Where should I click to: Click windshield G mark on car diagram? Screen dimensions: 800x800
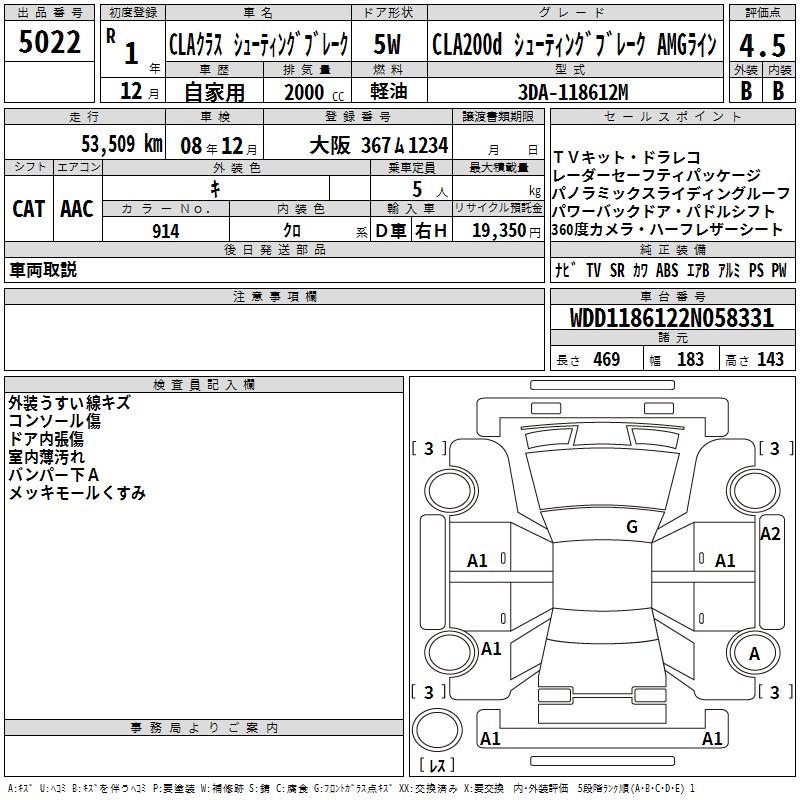(632, 526)
